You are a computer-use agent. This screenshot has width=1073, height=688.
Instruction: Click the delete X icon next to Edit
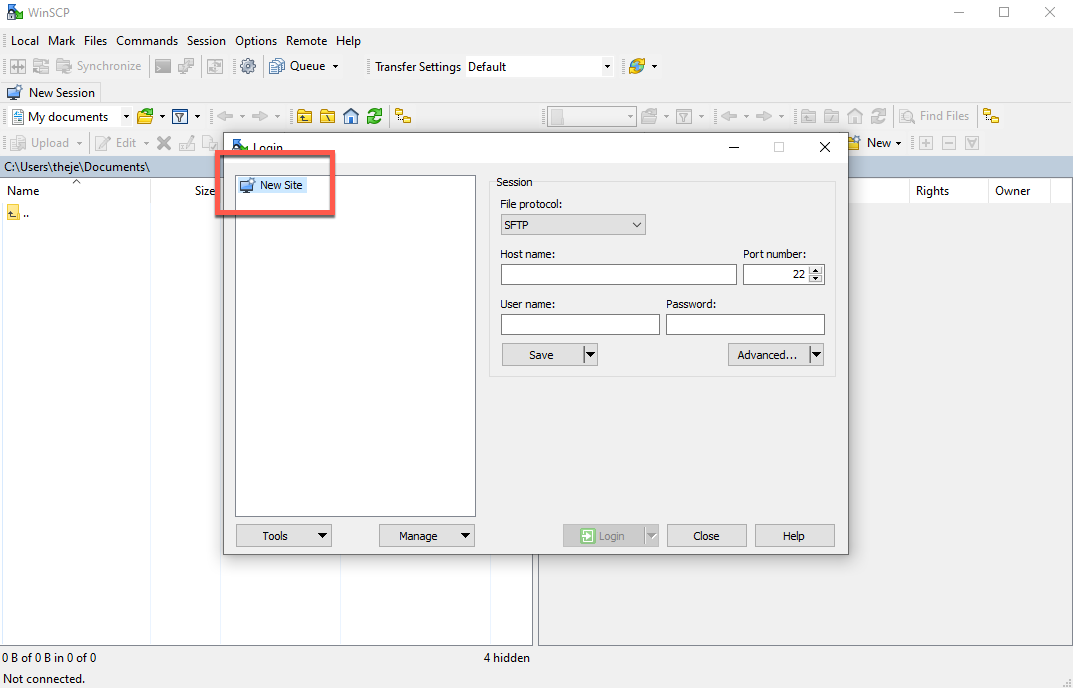[x=164, y=143]
